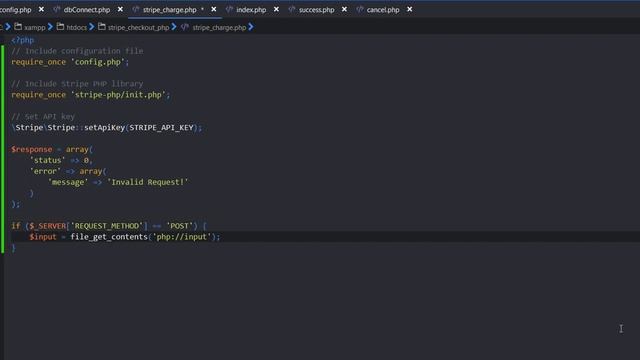
Task: Click the code file icon in breadcrumb
Action: (185, 27)
